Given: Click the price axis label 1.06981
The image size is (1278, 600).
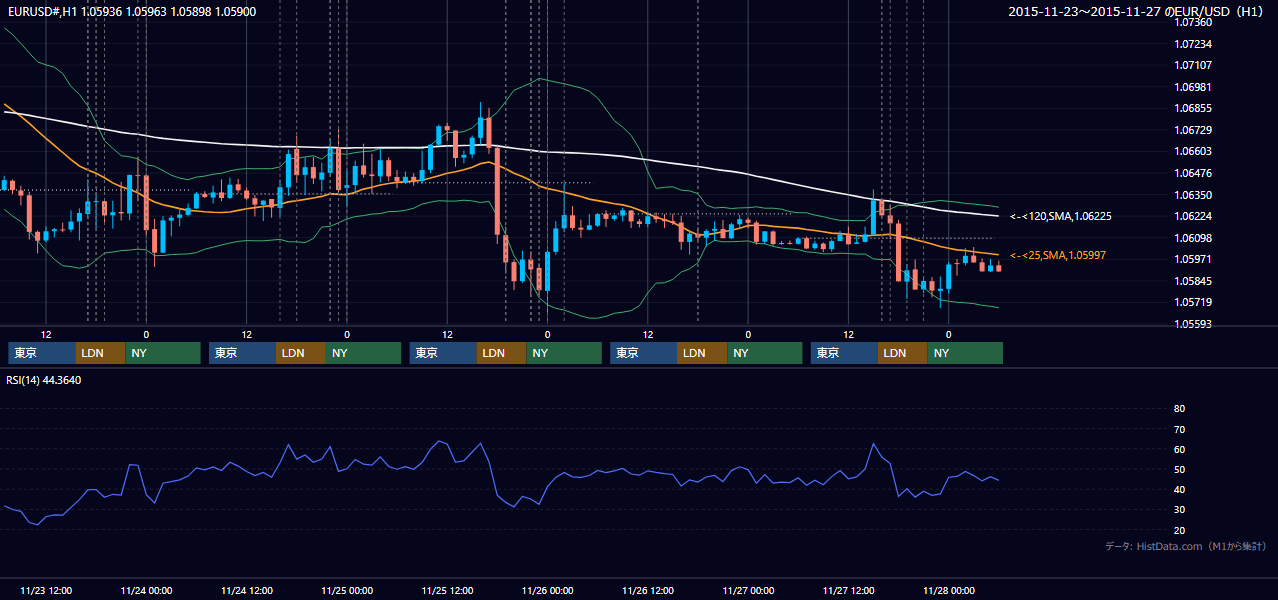Looking at the screenshot, I should tap(1193, 87).
